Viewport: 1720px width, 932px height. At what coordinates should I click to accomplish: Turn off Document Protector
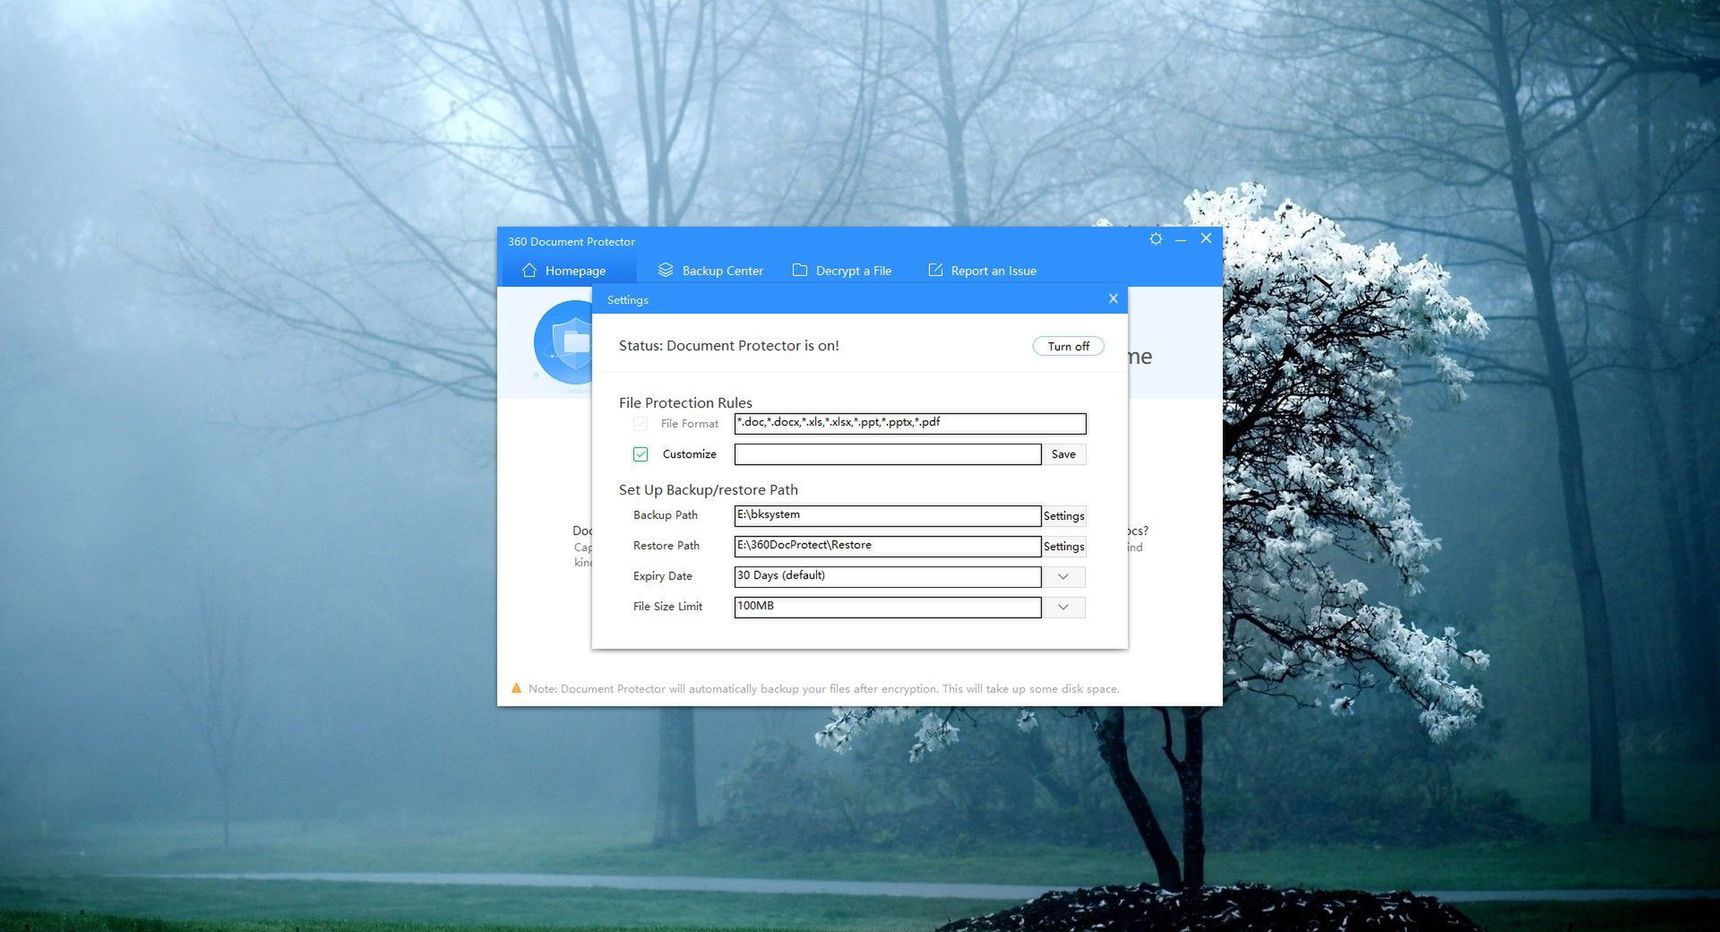coord(1068,346)
